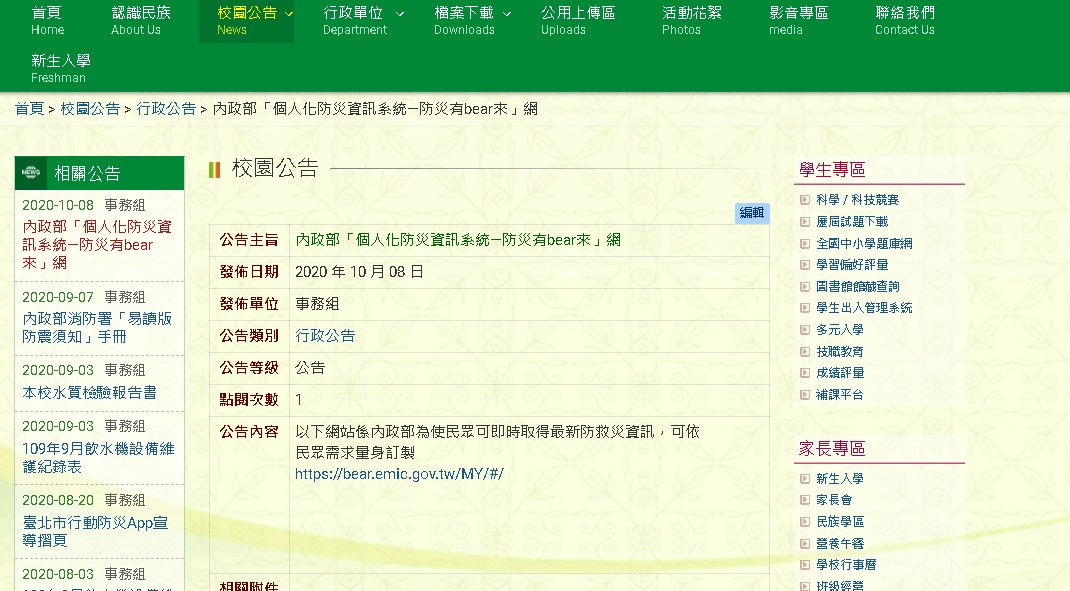This screenshot has height=591, width=1070.
Task: Open the 臺北市行動防災App宣導摺頁 announcement
Action: point(95,532)
